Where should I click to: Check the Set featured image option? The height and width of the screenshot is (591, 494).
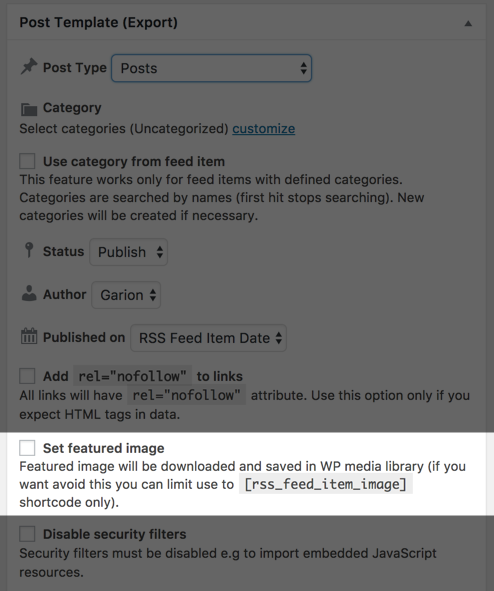[x=27, y=448]
